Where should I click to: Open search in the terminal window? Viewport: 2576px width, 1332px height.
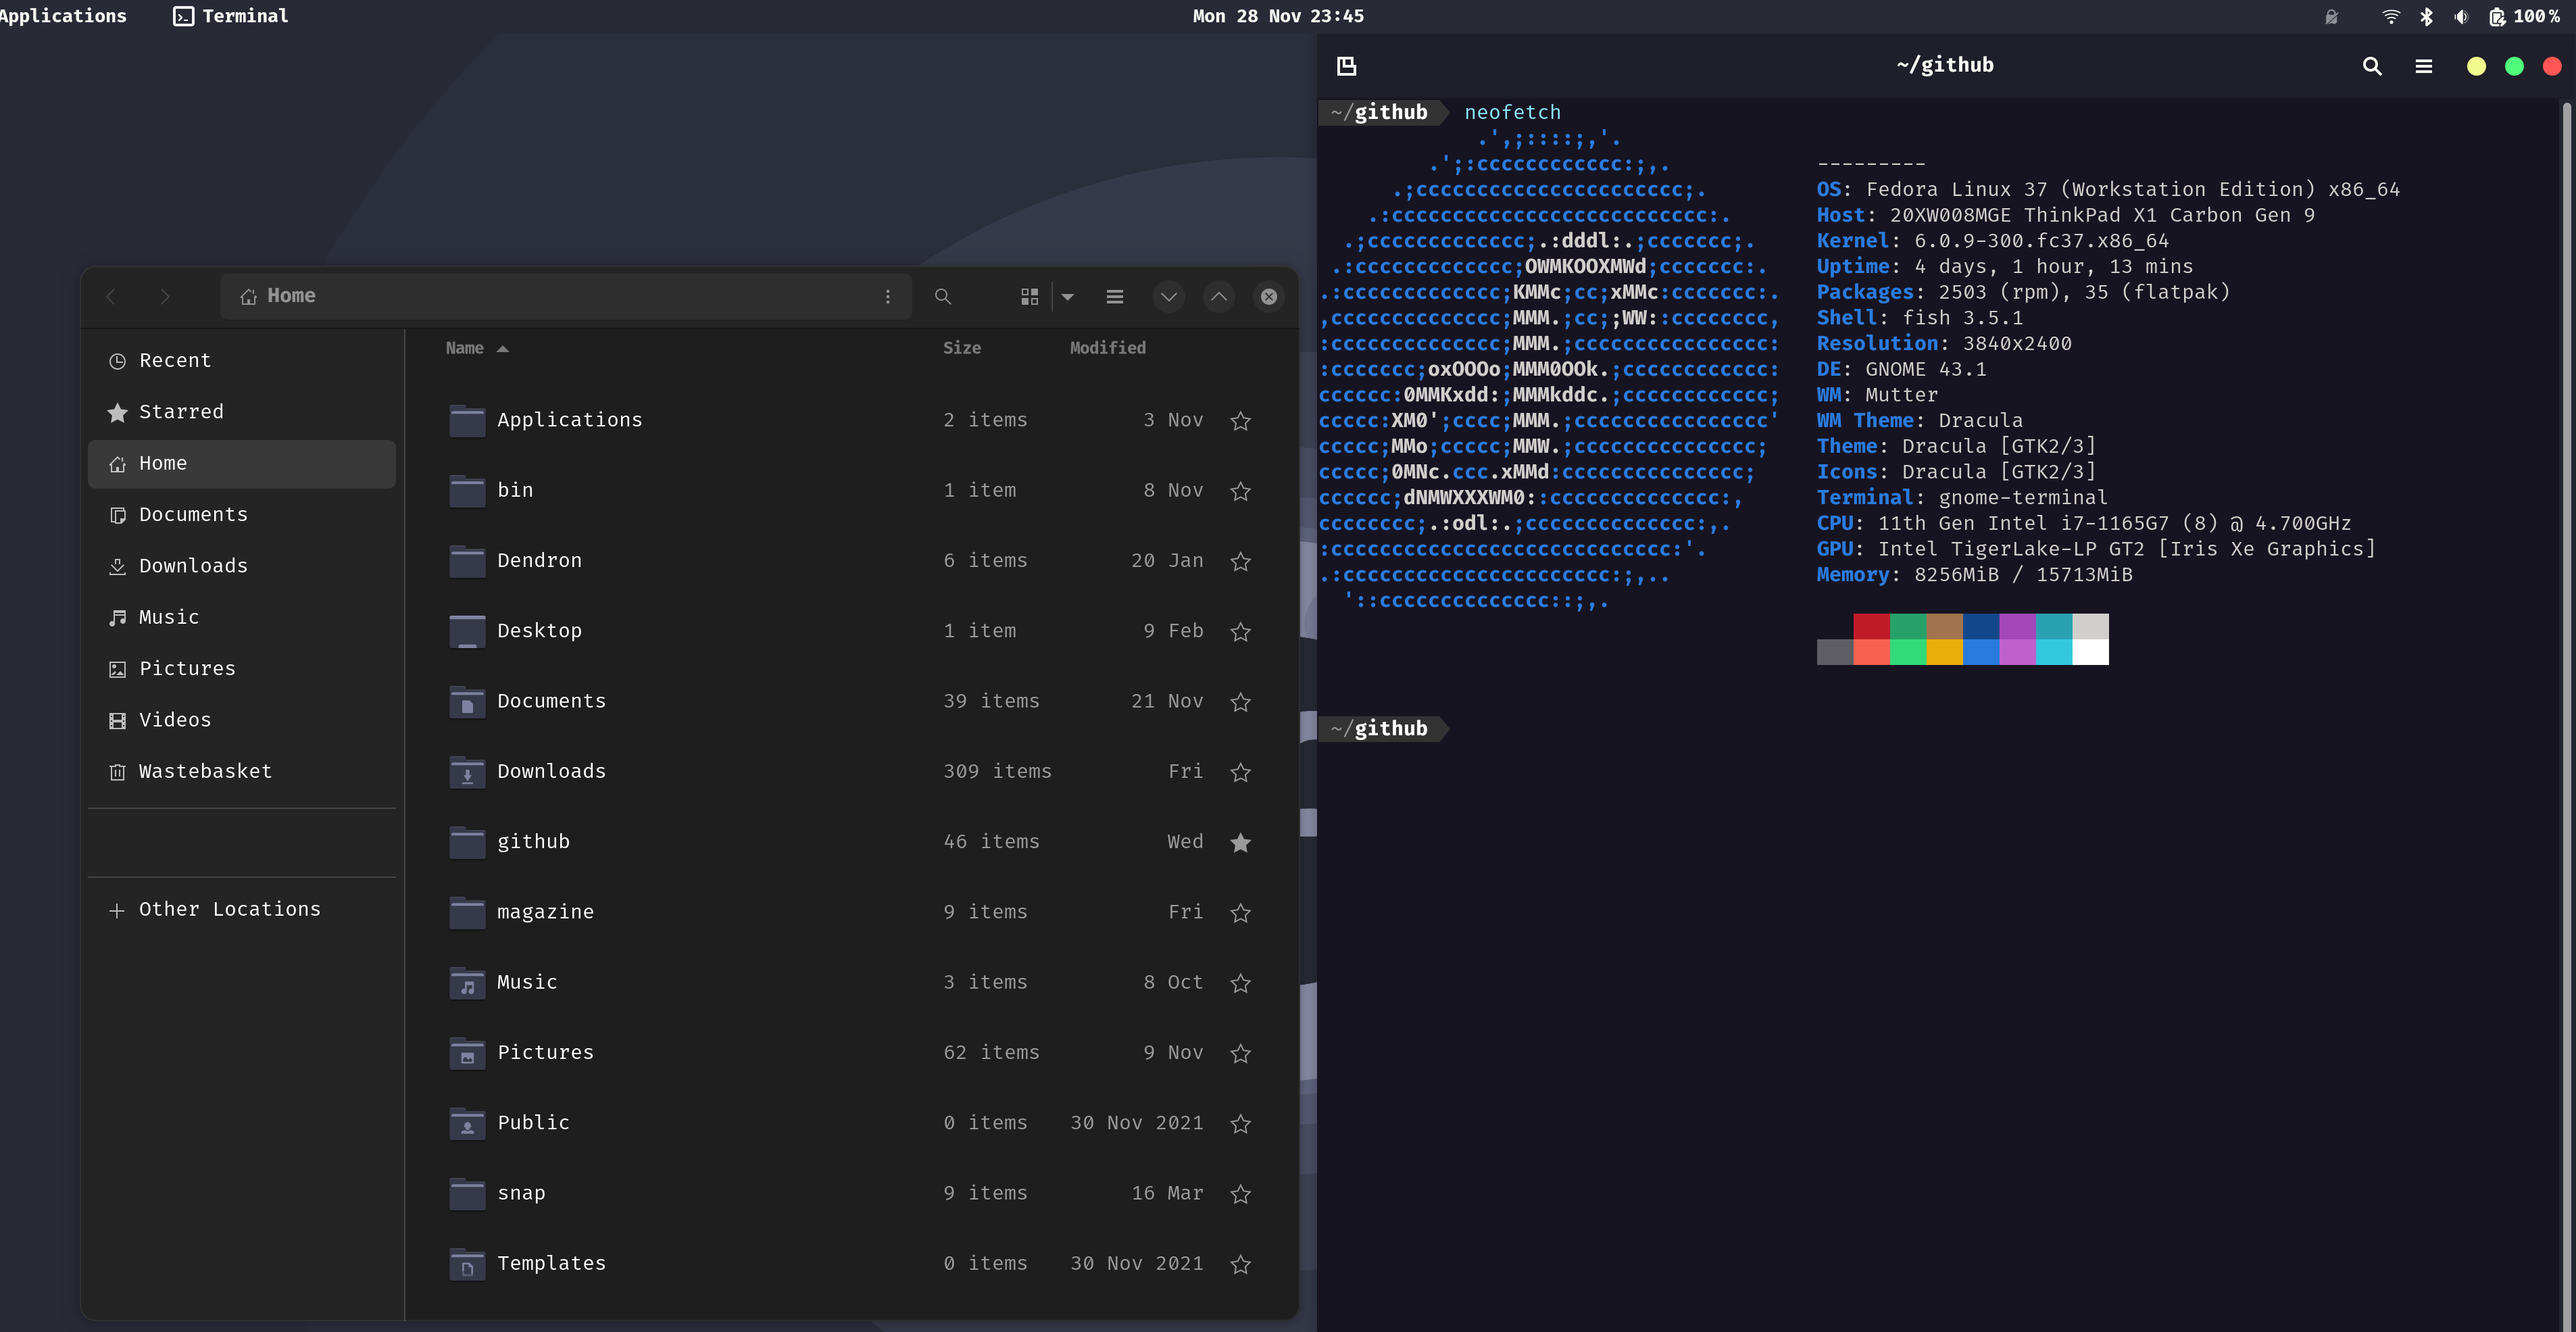(2372, 66)
